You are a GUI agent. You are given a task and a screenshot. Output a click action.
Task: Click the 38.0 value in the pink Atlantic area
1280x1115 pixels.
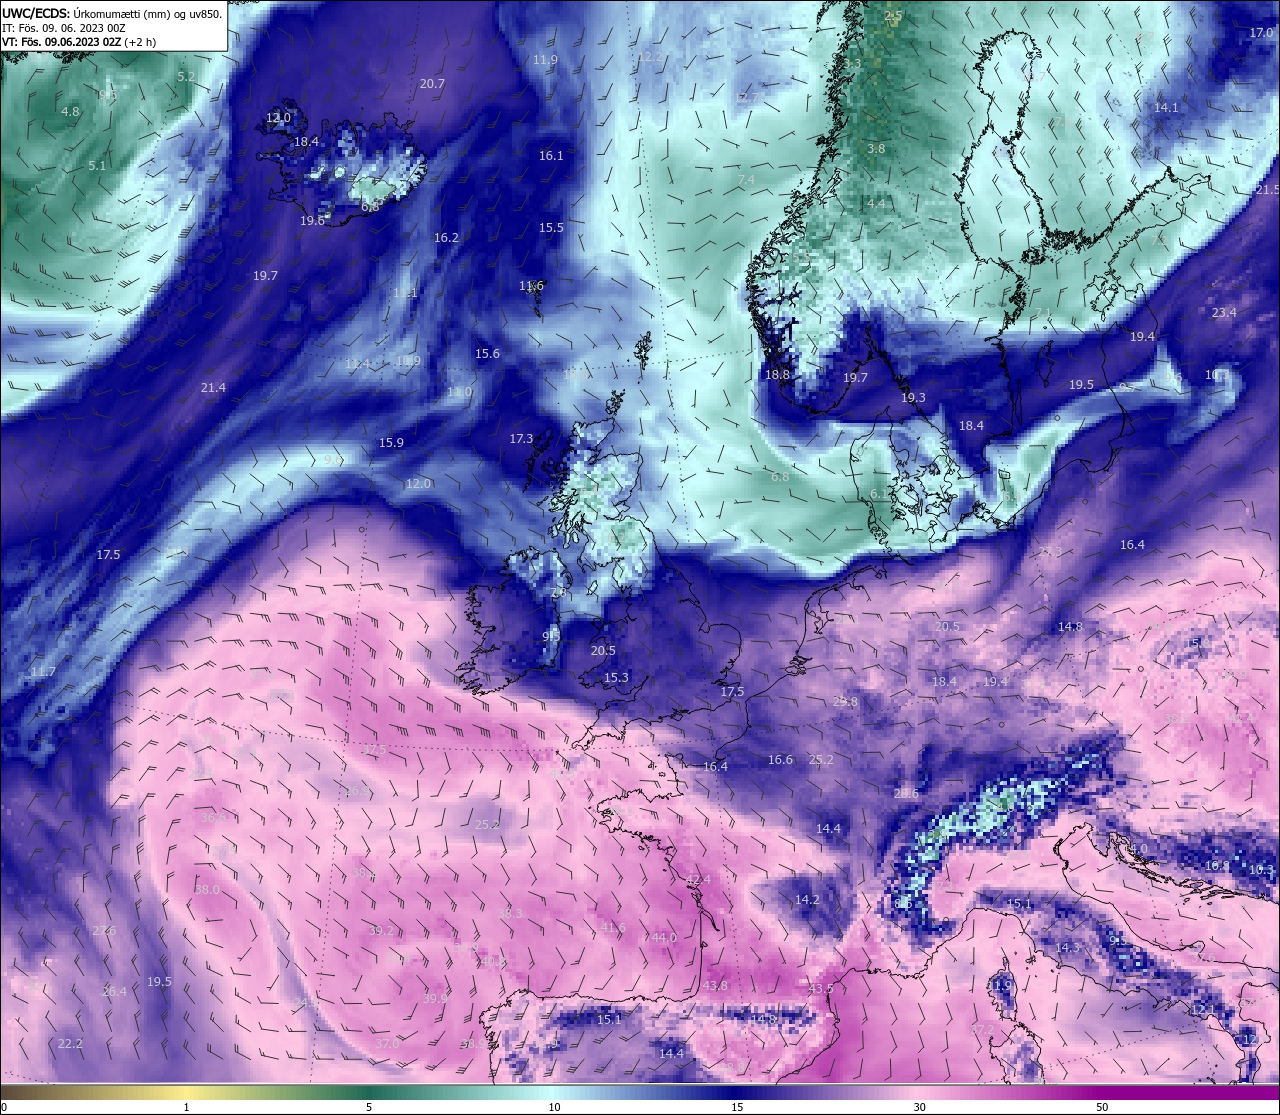click(207, 890)
